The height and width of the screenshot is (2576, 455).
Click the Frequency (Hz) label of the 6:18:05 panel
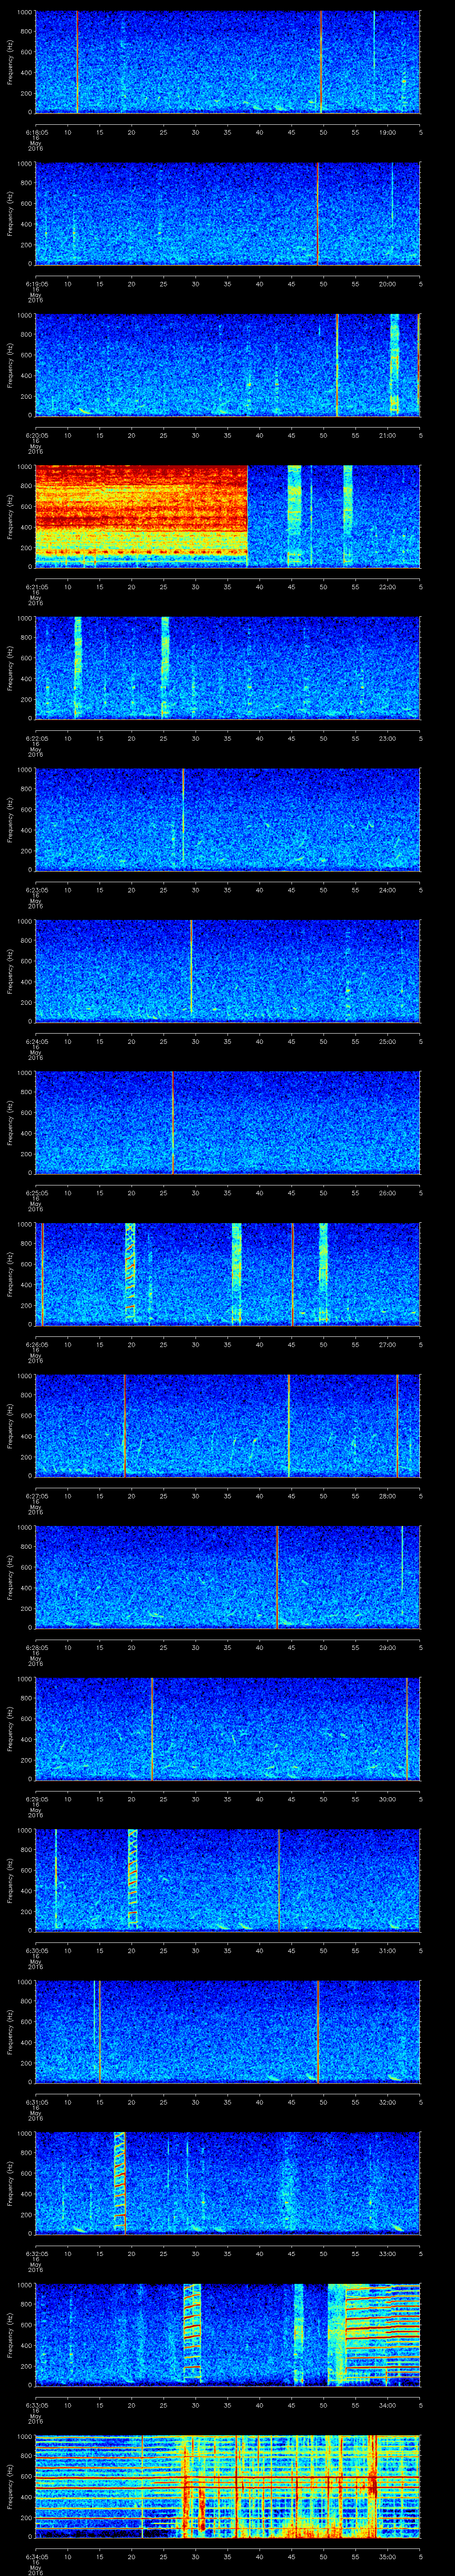coord(10,63)
